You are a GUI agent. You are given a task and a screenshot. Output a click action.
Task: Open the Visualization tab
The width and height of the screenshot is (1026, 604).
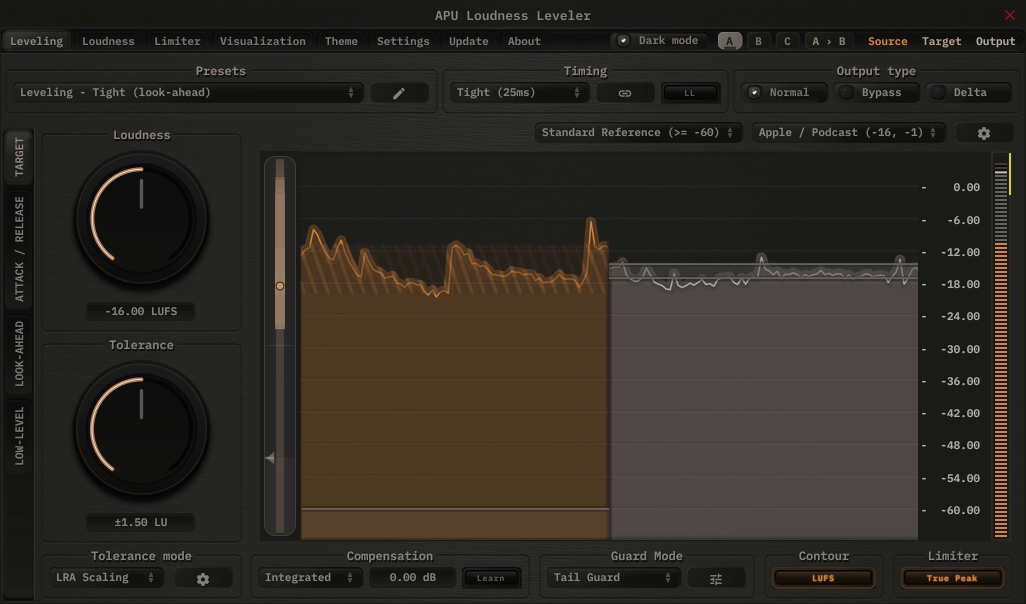click(x=262, y=41)
